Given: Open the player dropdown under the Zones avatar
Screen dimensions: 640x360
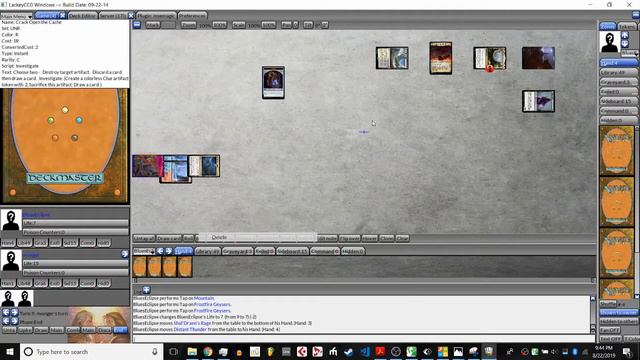Looking at the screenshot, I should (630, 53).
